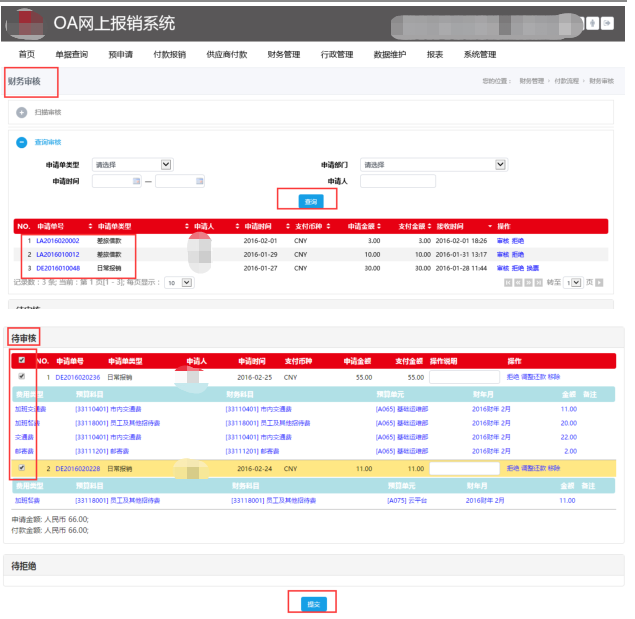Uncheck the checkbox for DE2016020228 row
The height and width of the screenshot is (619, 635).
pyautogui.click(x=23, y=468)
